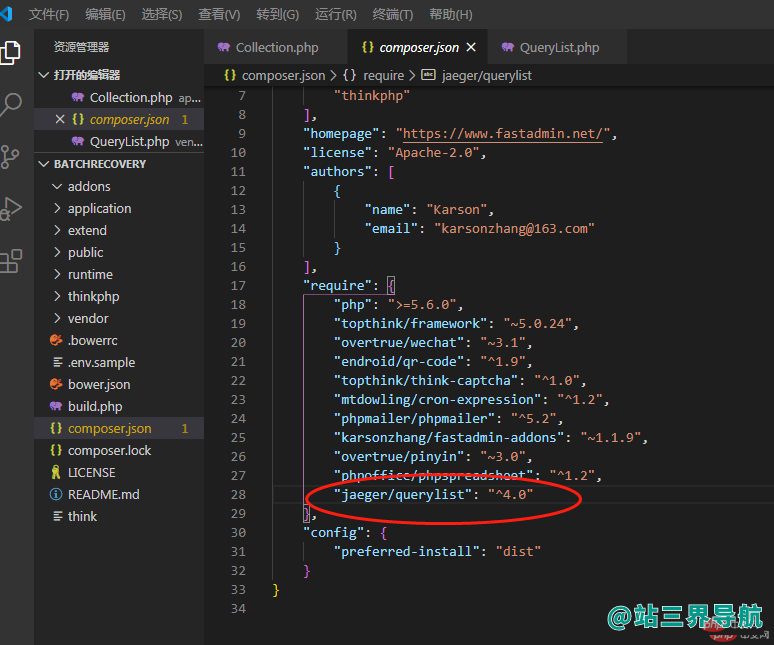Click the "topthink/framework" key

click(410, 323)
